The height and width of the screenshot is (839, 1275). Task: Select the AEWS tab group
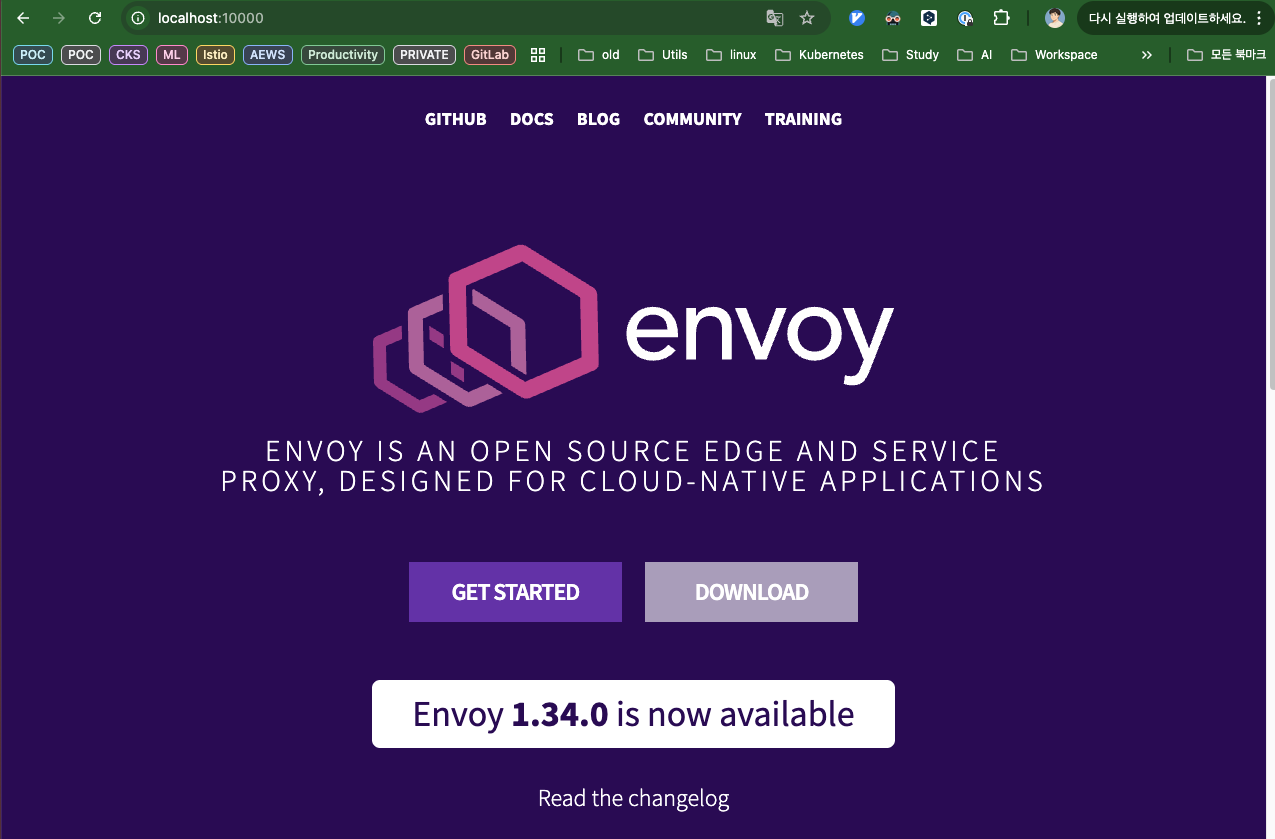click(268, 55)
